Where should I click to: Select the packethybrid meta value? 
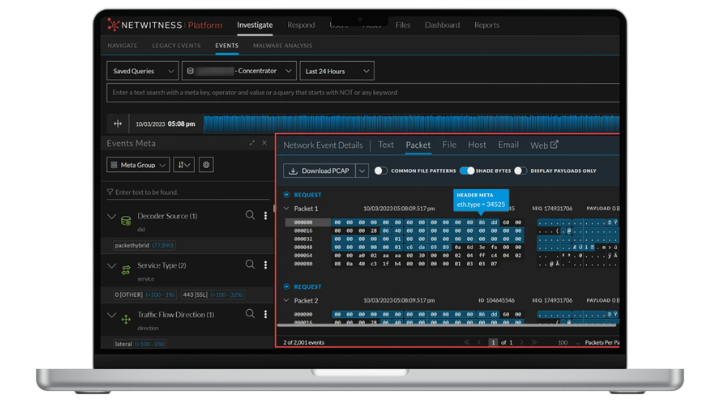point(144,245)
